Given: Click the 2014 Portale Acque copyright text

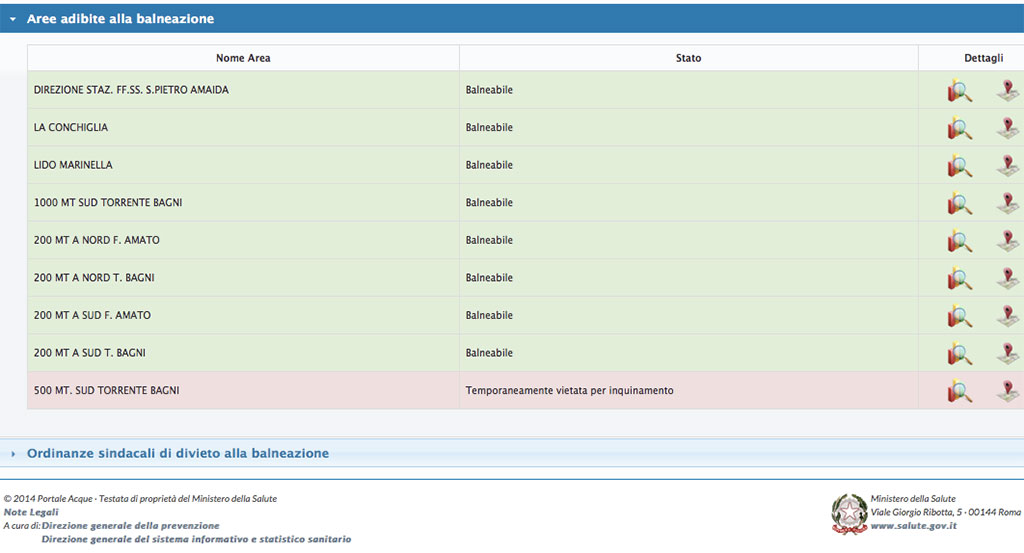Looking at the screenshot, I should pyautogui.click(x=140, y=499).
